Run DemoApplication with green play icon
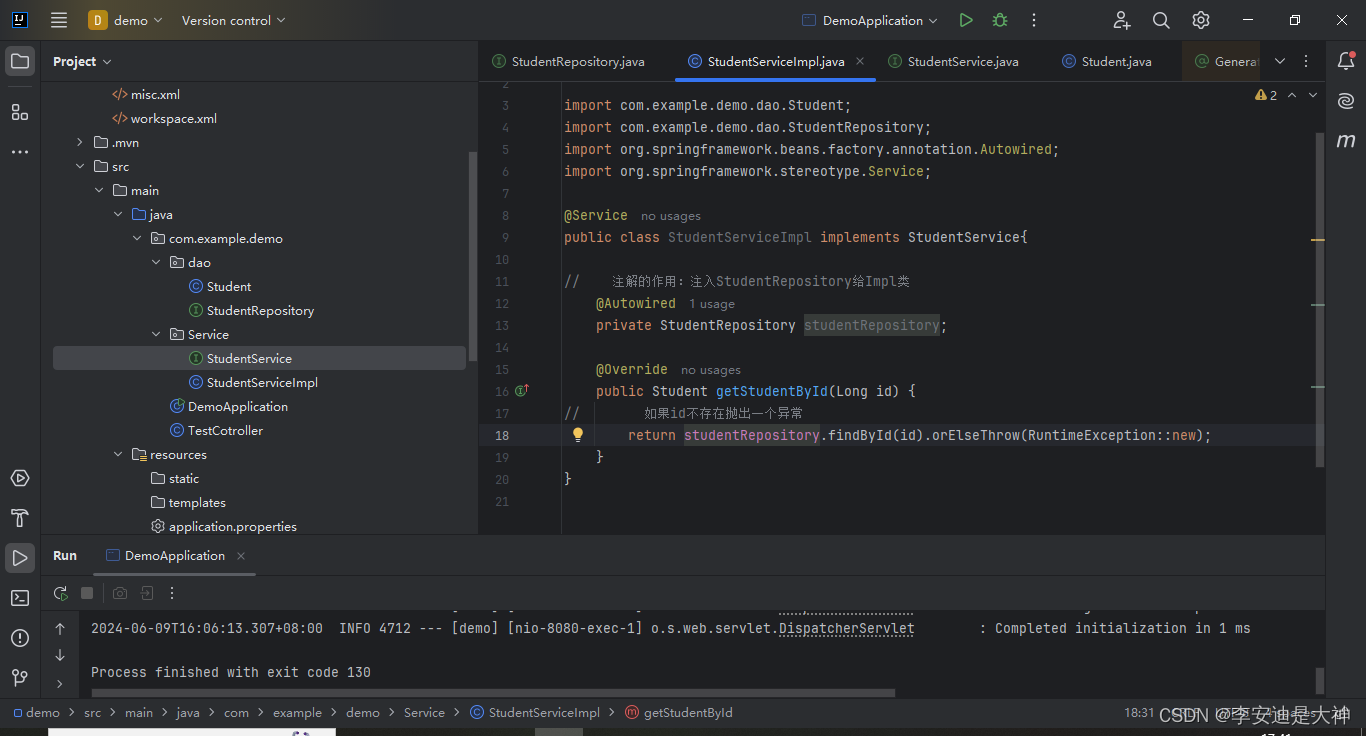This screenshot has height=736, width=1366. coord(965,20)
